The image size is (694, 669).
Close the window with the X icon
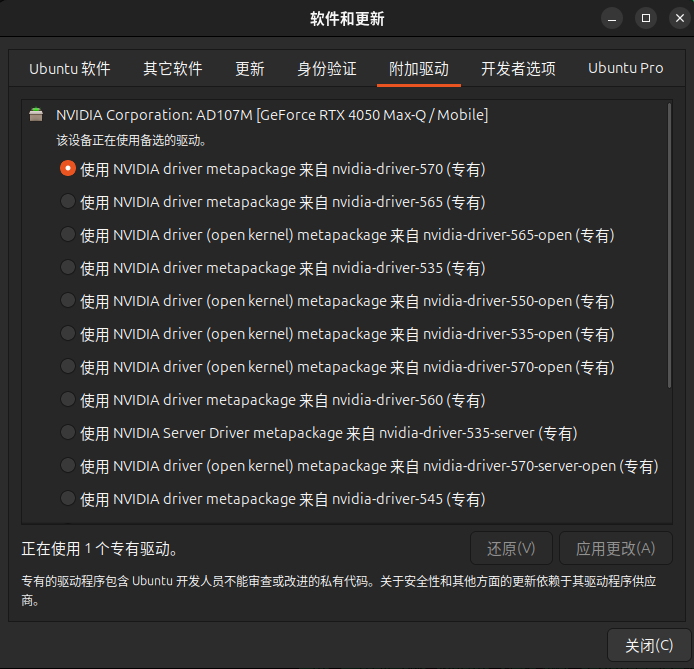coord(680,19)
